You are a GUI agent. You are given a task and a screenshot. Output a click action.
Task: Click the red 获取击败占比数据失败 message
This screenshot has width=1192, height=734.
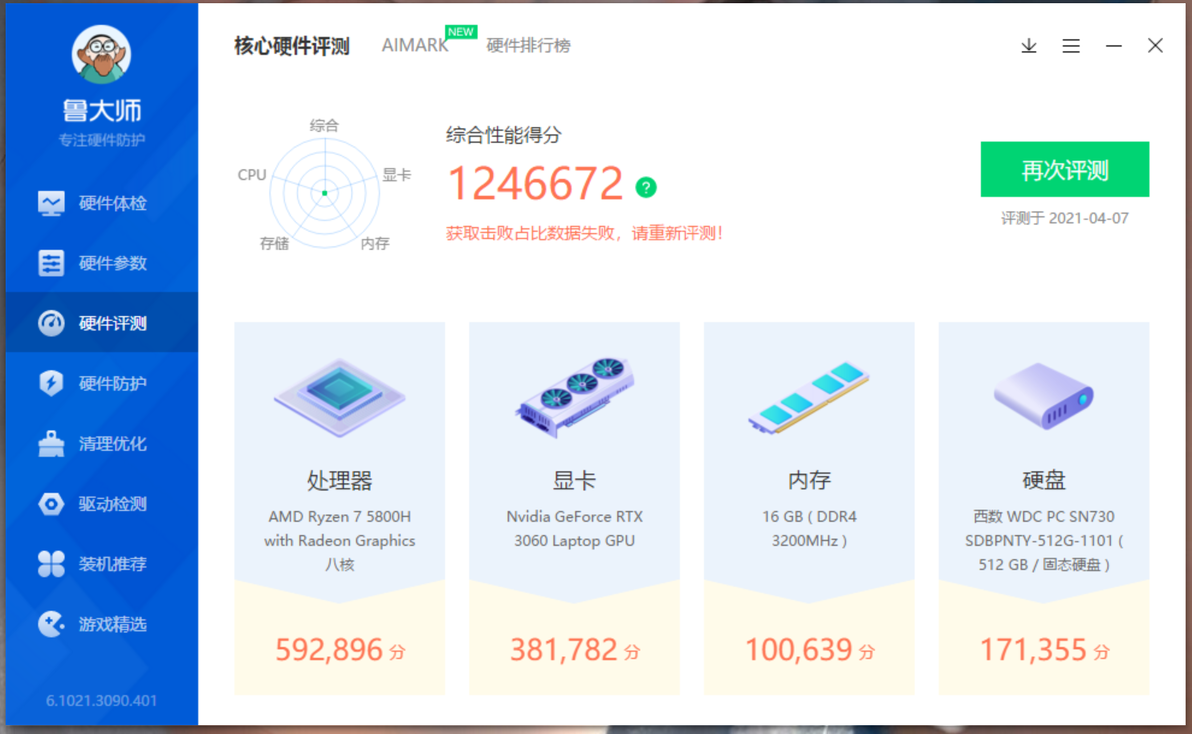point(584,233)
